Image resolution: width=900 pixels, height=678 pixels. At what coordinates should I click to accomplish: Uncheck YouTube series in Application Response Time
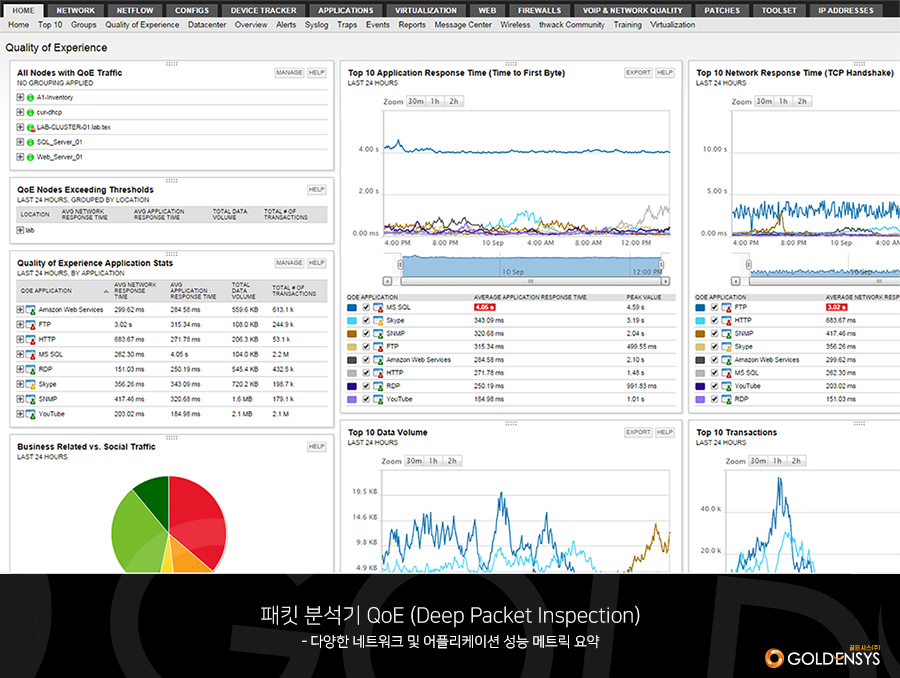pyautogui.click(x=366, y=400)
